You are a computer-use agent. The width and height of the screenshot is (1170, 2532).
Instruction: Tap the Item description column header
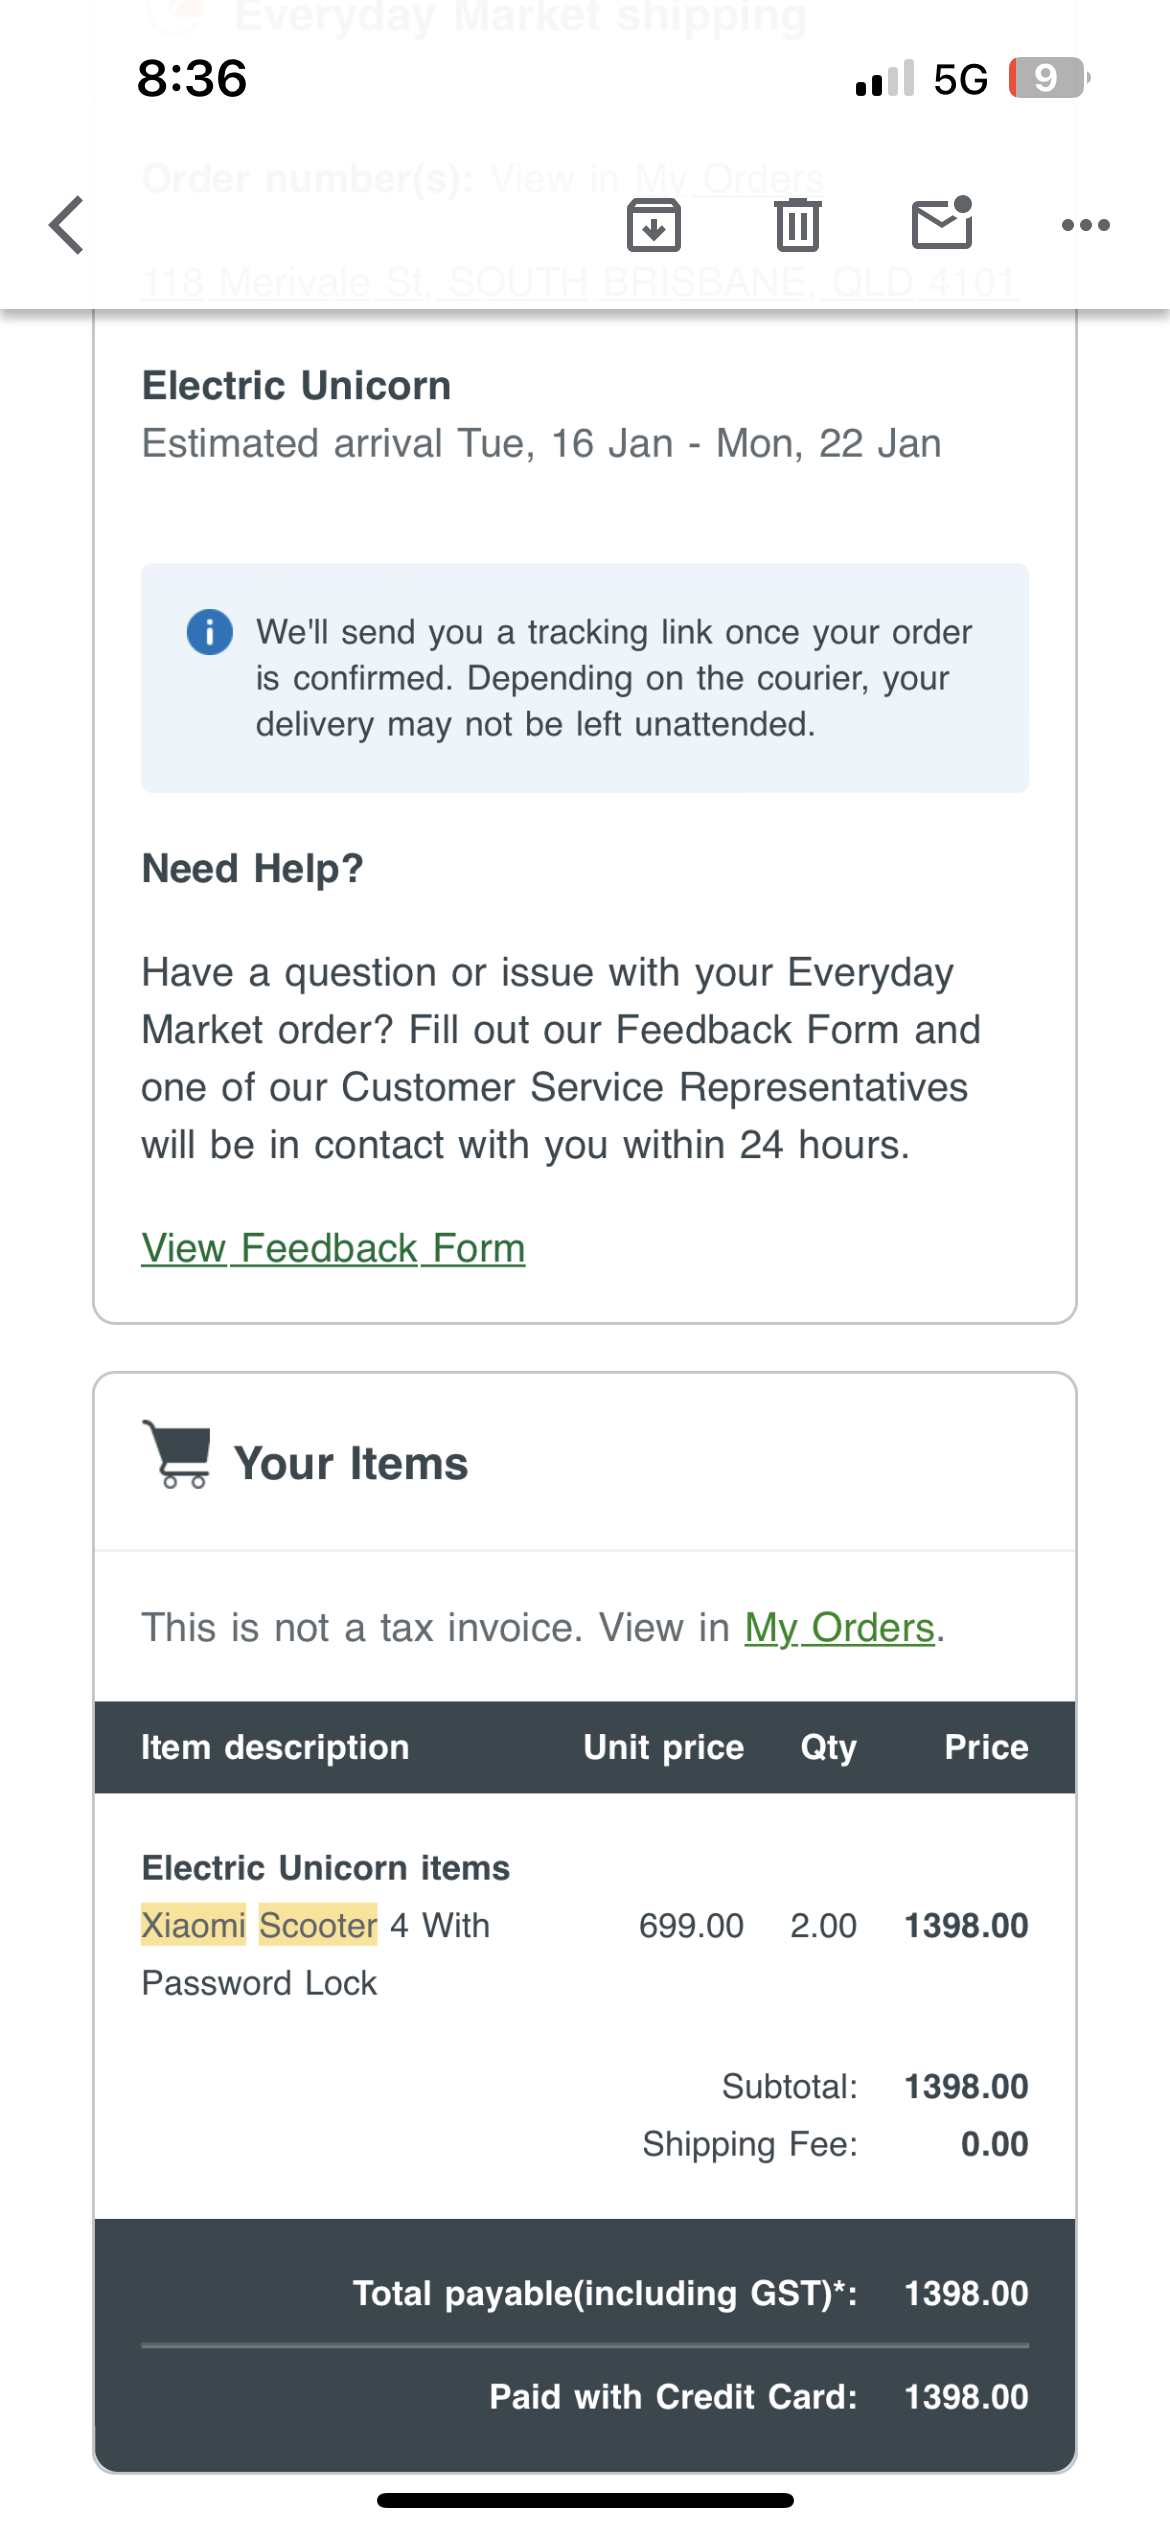(275, 1747)
